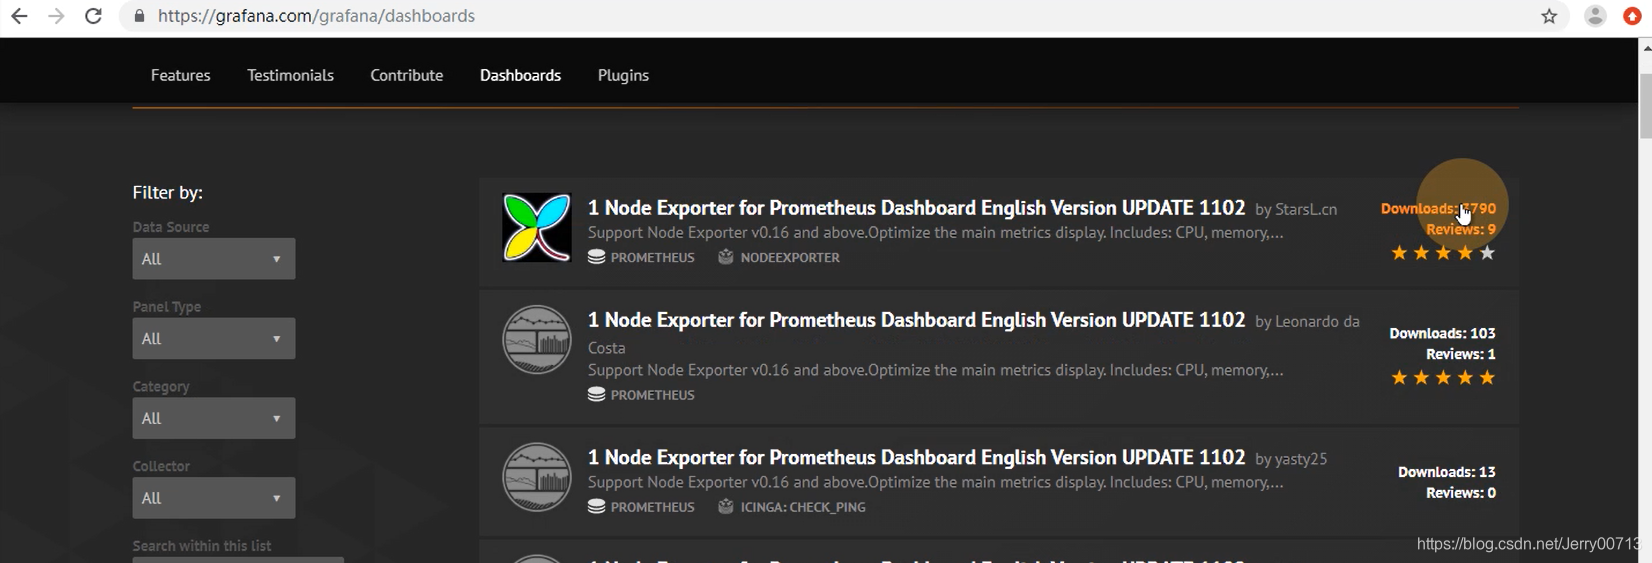
Task: Open the dashboard title by StarsL.cn
Action: [916, 208]
